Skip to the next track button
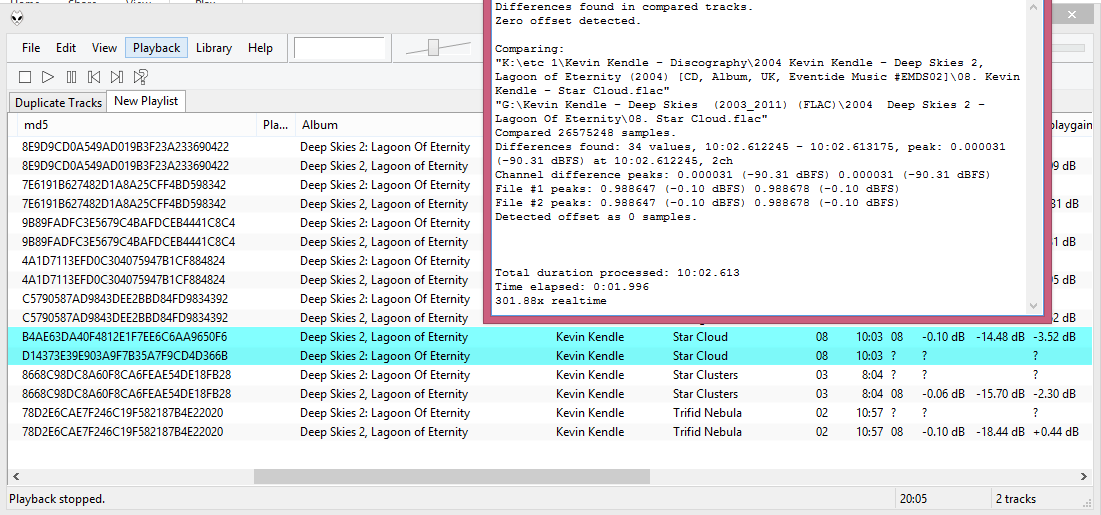1101x515 pixels. (x=117, y=77)
